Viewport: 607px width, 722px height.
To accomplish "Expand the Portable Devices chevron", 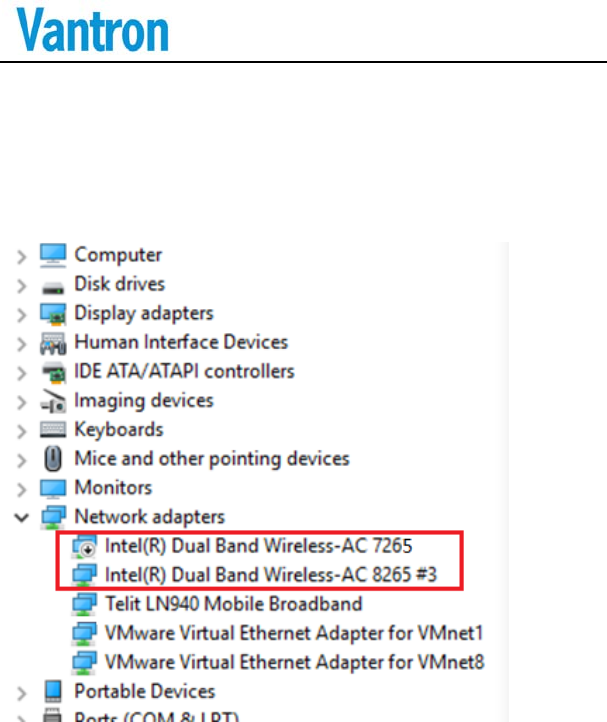I will [21, 693].
